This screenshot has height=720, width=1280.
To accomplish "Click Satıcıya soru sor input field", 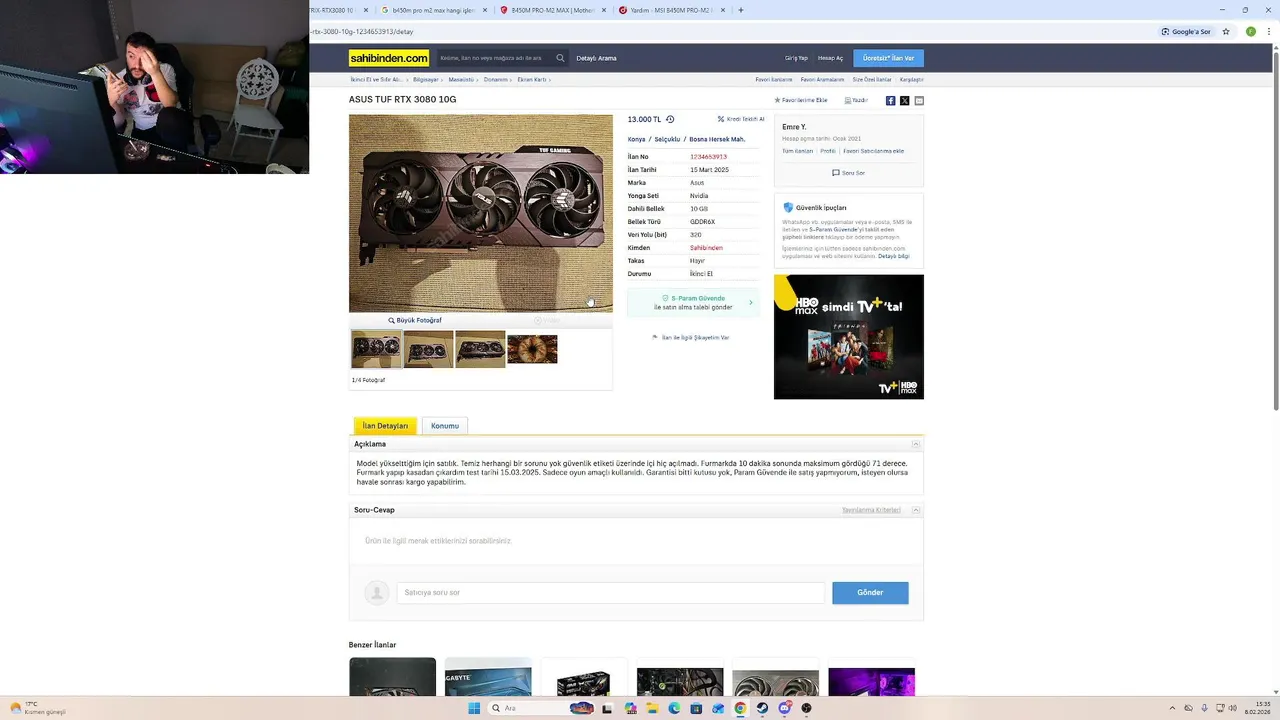I will (610, 593).
